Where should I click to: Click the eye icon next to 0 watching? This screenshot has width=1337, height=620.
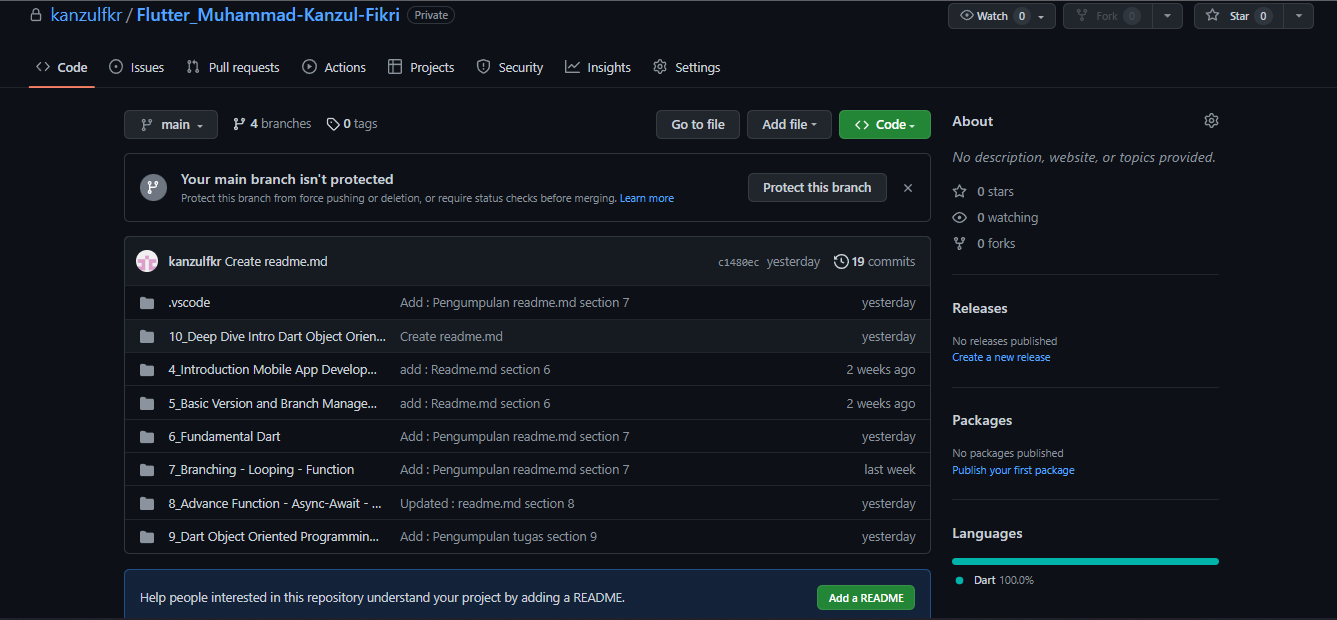tap(959, 217)
